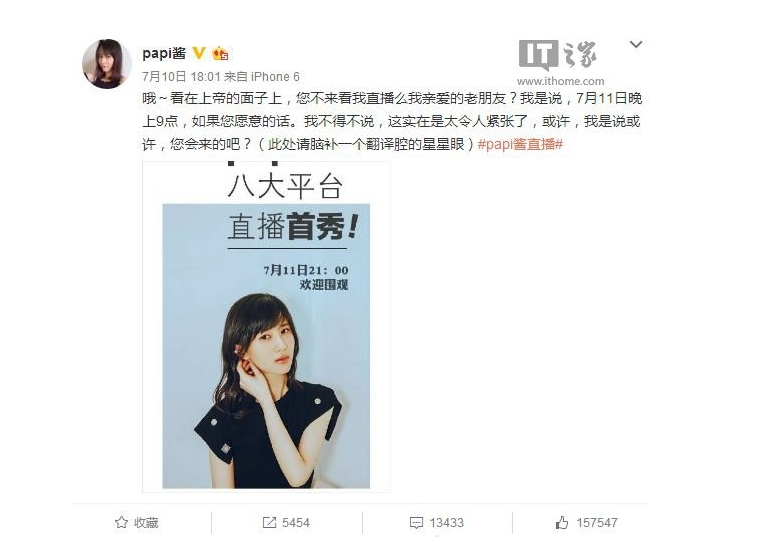The width and height of the screenshot is (759, 542).
Task: Click the 157547 likes count
Action: pos(597,523)
